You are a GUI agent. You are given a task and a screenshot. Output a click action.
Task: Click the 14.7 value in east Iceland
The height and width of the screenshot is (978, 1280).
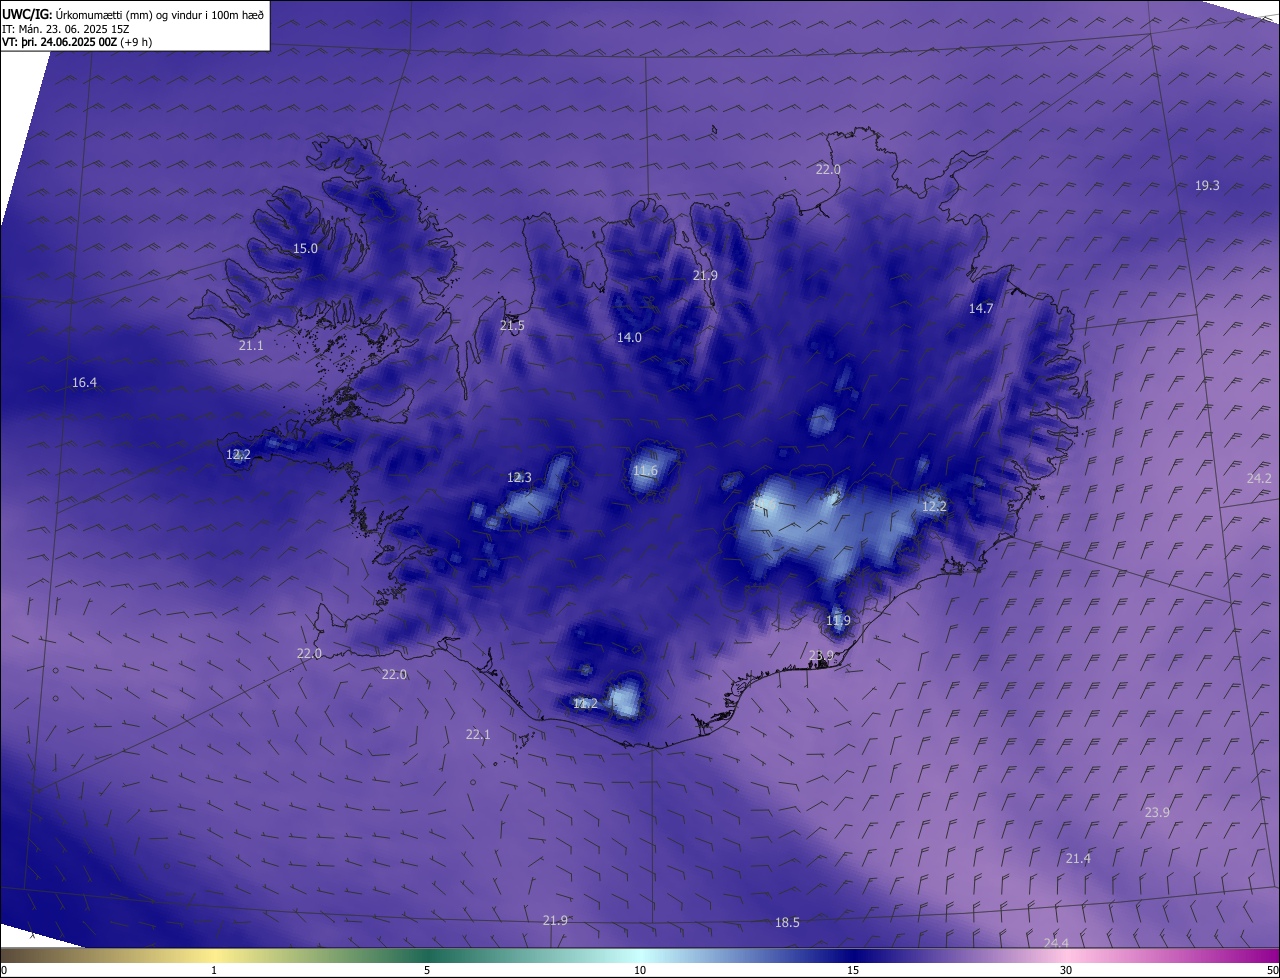[x=981, y=308]
